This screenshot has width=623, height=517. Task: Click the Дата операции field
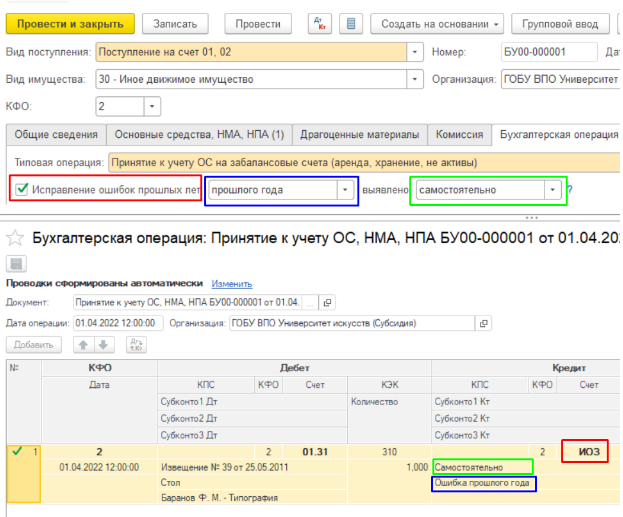click(118, 323)
